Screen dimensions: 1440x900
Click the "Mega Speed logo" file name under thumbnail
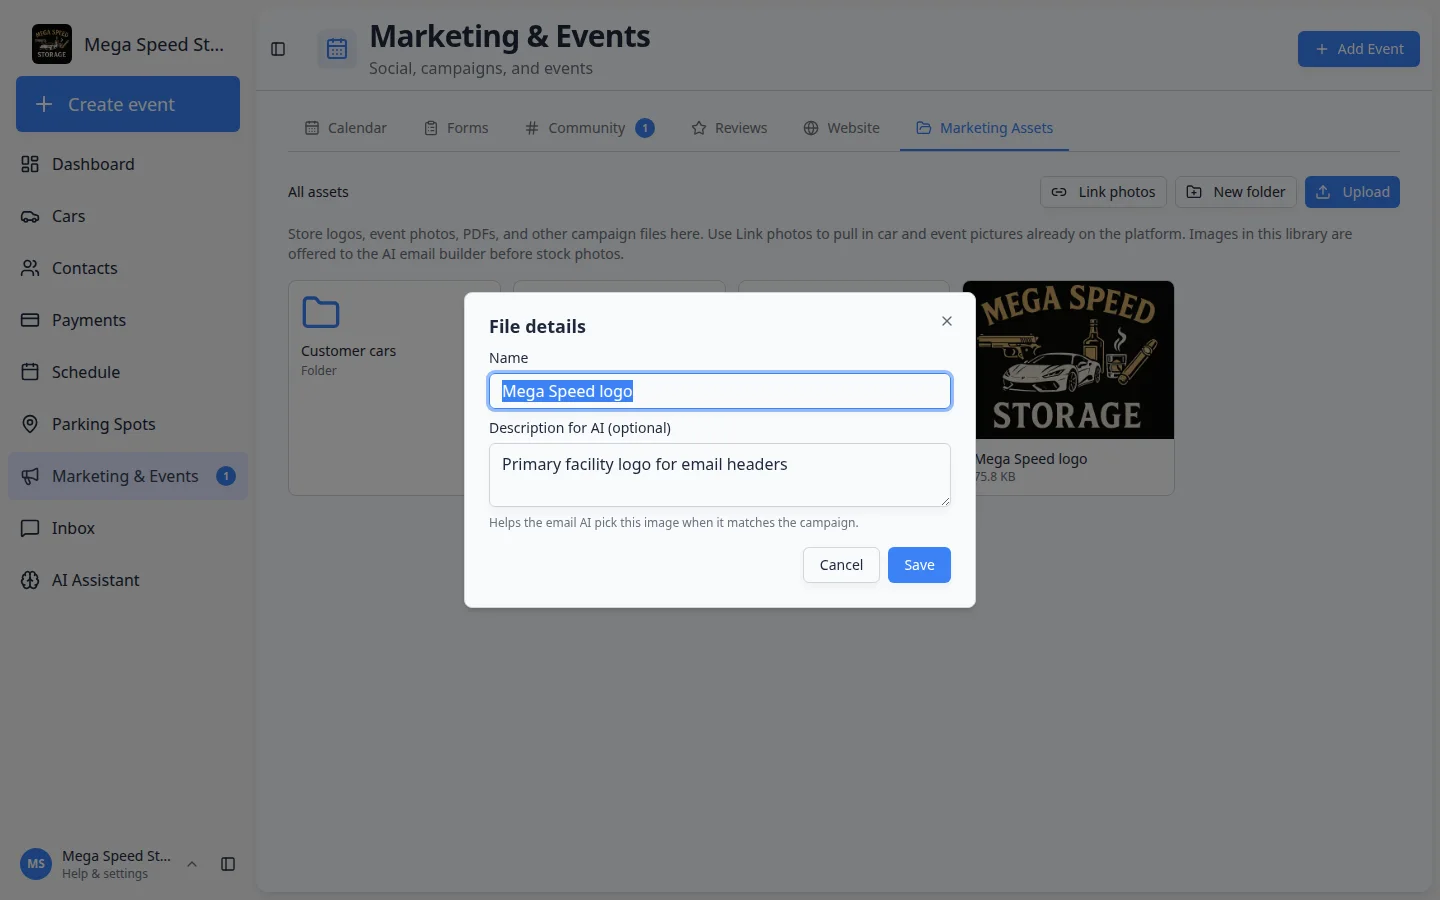click(1031, 459)
